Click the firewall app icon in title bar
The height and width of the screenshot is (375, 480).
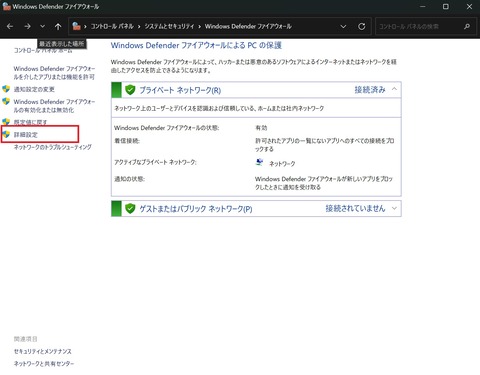[6, 6]
